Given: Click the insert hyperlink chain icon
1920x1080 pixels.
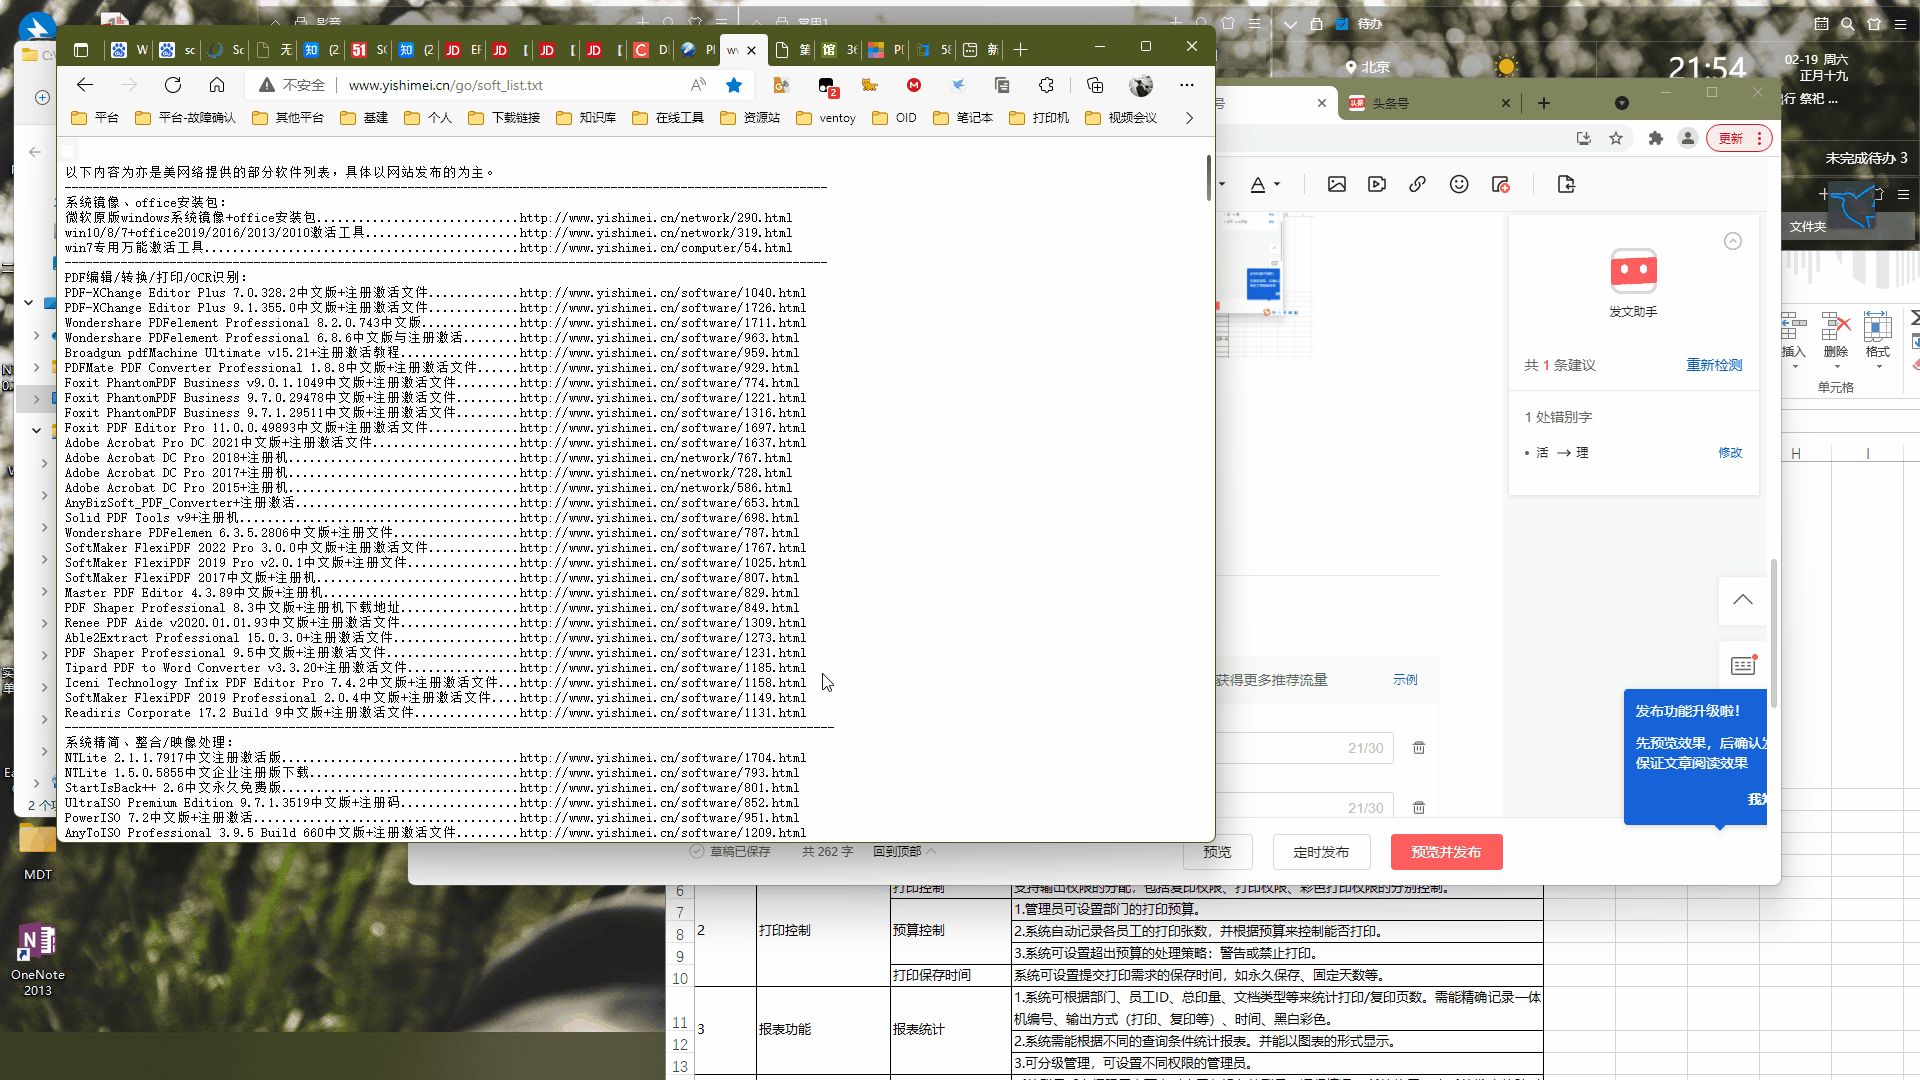Looking at the screenshot, I should [1417, 184].
